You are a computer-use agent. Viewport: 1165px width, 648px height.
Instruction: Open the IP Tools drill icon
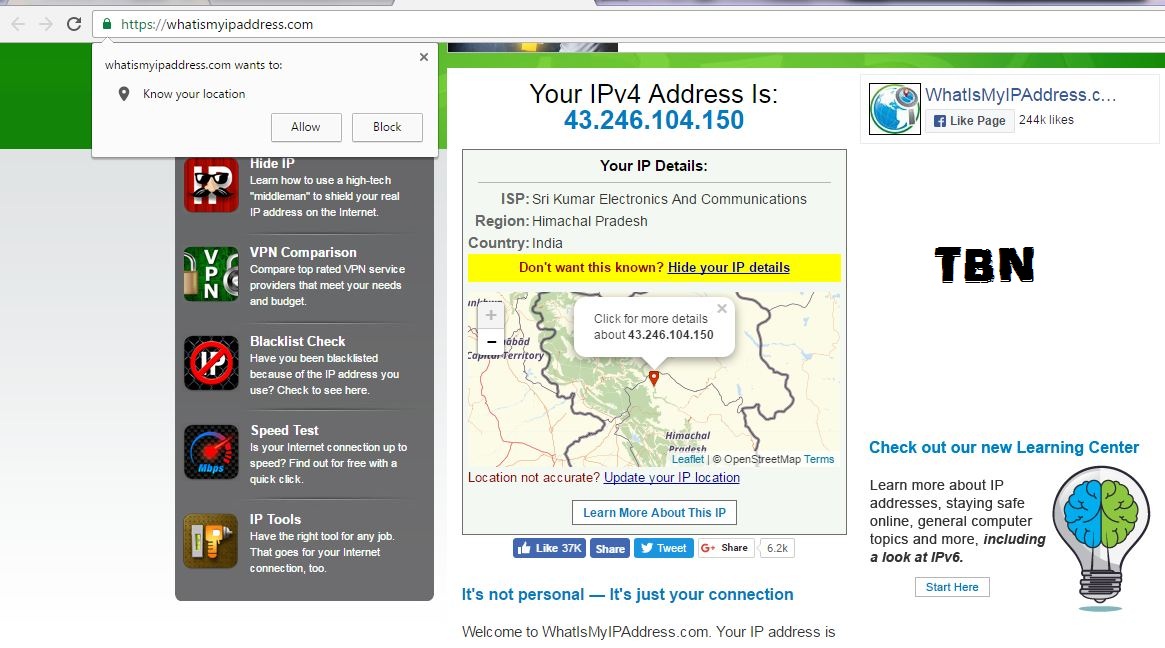[211, 541]
